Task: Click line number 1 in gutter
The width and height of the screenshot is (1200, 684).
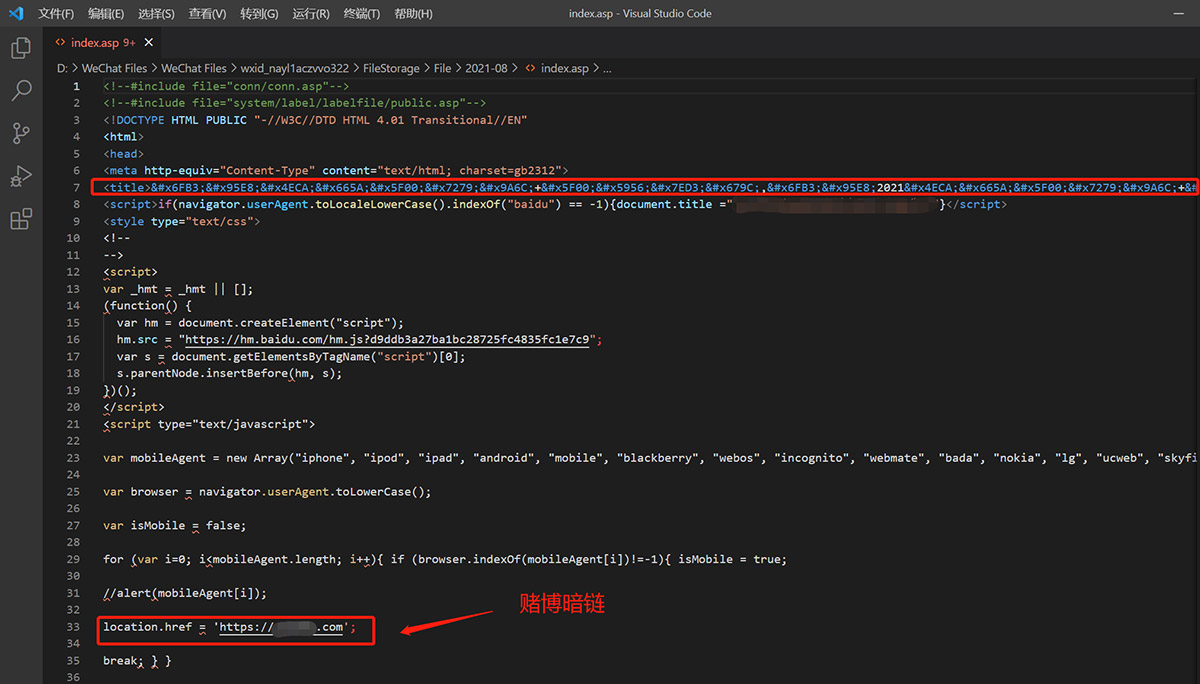Action: (76, 87)
